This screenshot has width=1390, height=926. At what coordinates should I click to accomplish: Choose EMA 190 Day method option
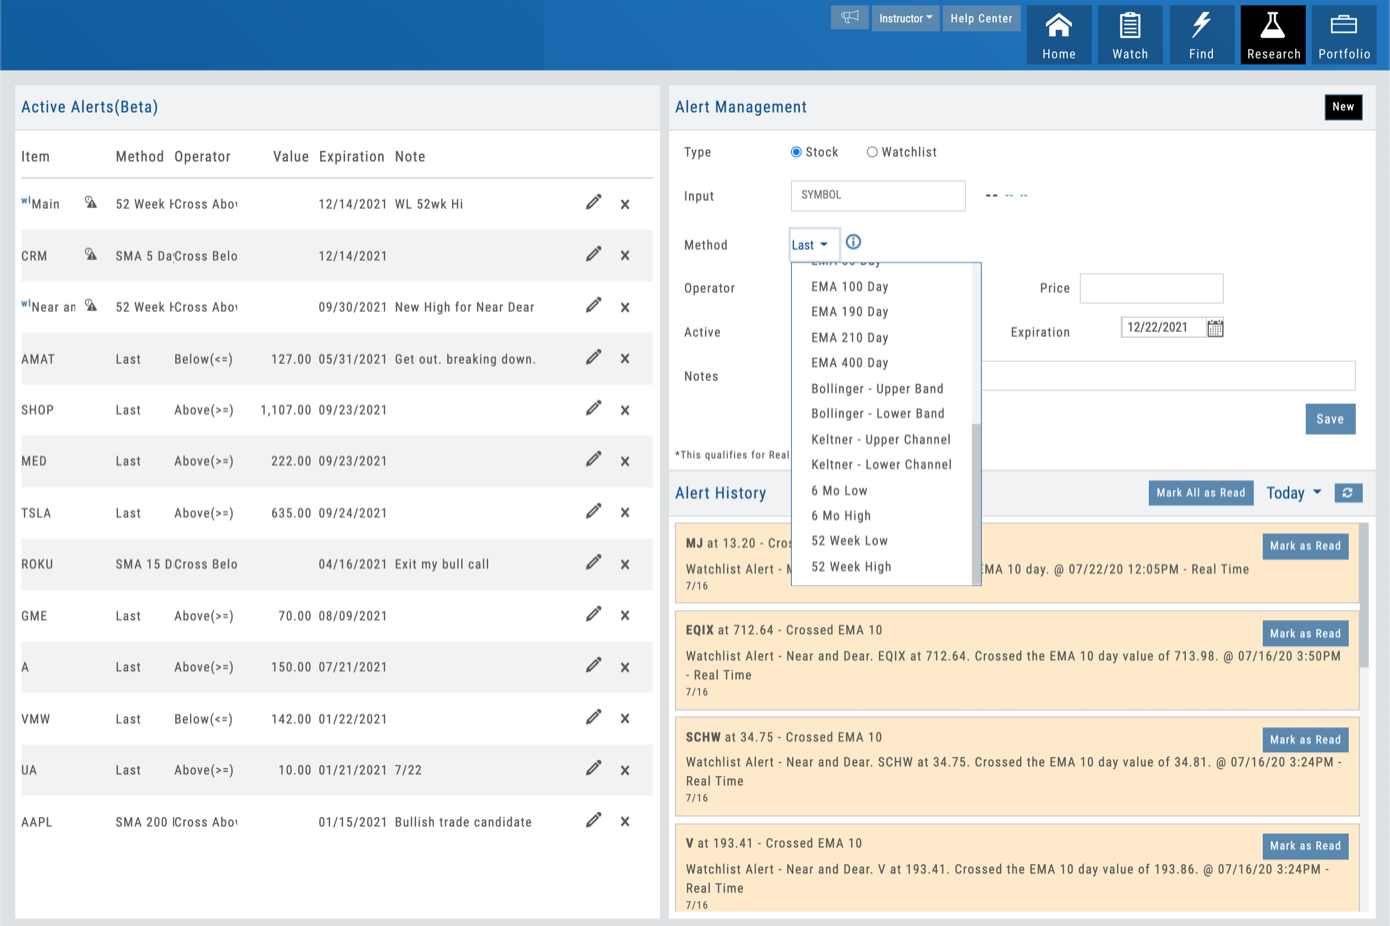point(850,312)
